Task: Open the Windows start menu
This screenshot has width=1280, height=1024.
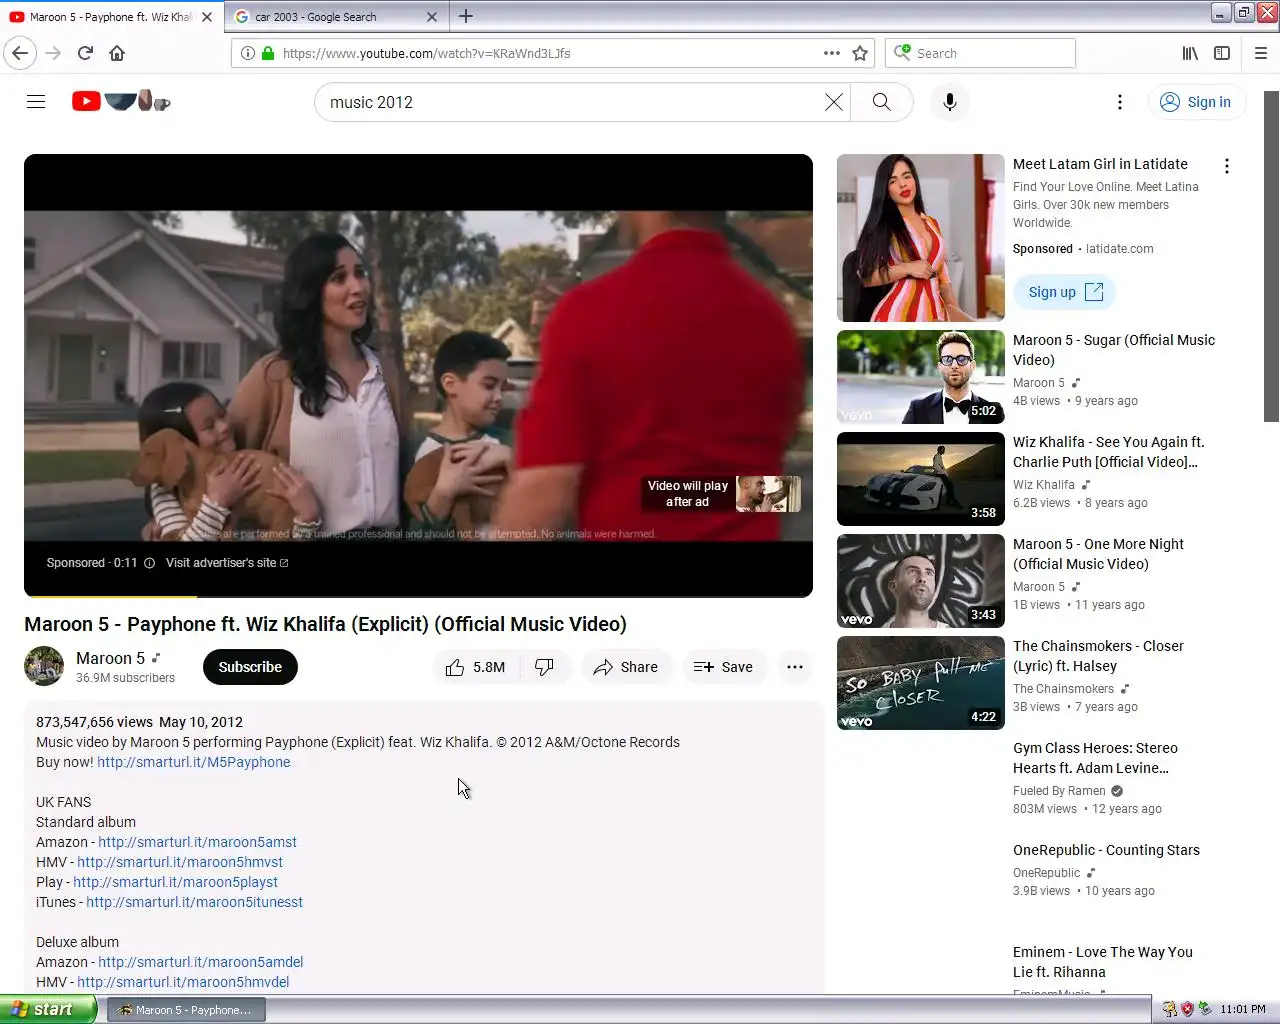Action: click(x=48, y=1009)
